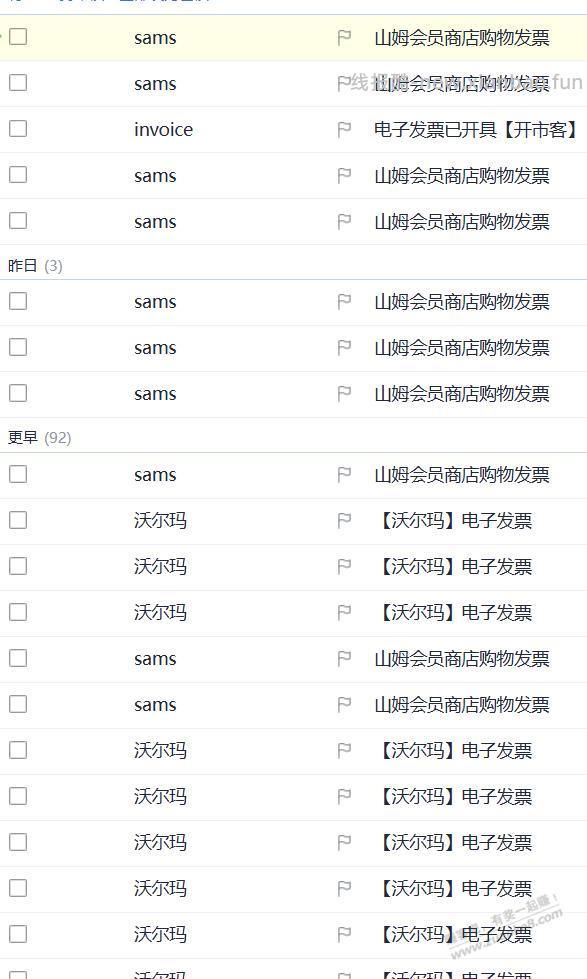Flag the first sams email in the highlighted row

(x=344, y=37)
